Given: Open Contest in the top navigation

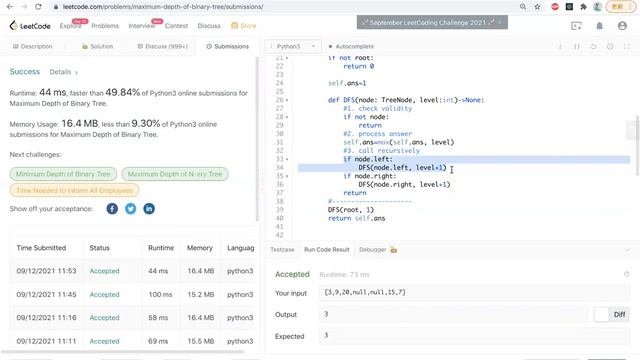Looking at the screenshot, I should pos(176,26).
